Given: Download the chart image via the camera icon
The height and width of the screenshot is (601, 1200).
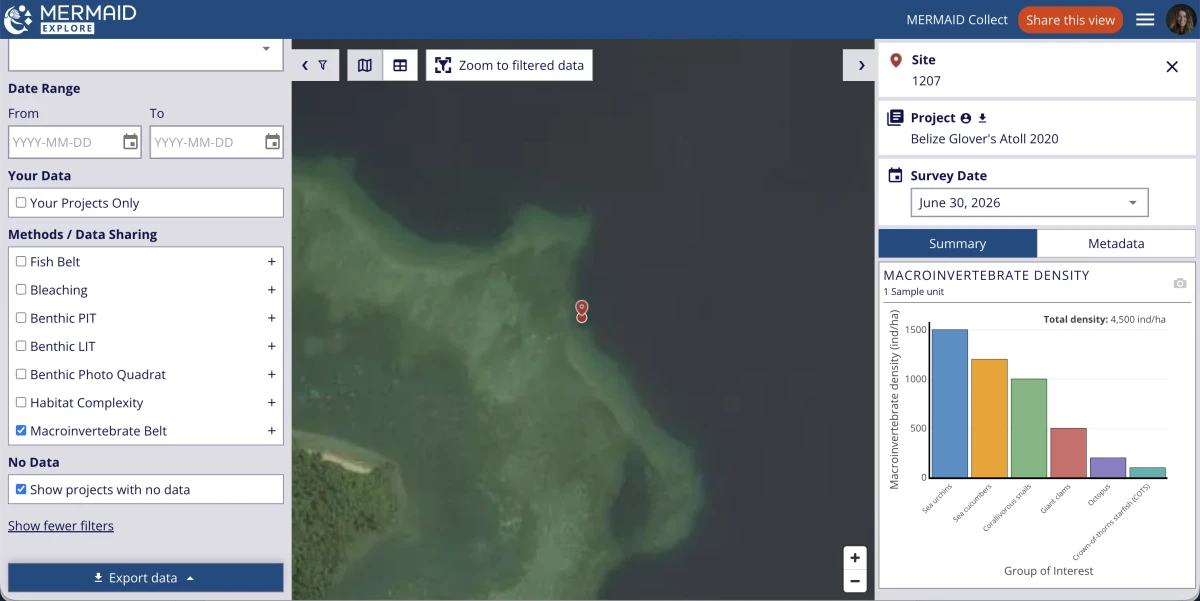Looking at the screenshot, I should coord(1180,284).
